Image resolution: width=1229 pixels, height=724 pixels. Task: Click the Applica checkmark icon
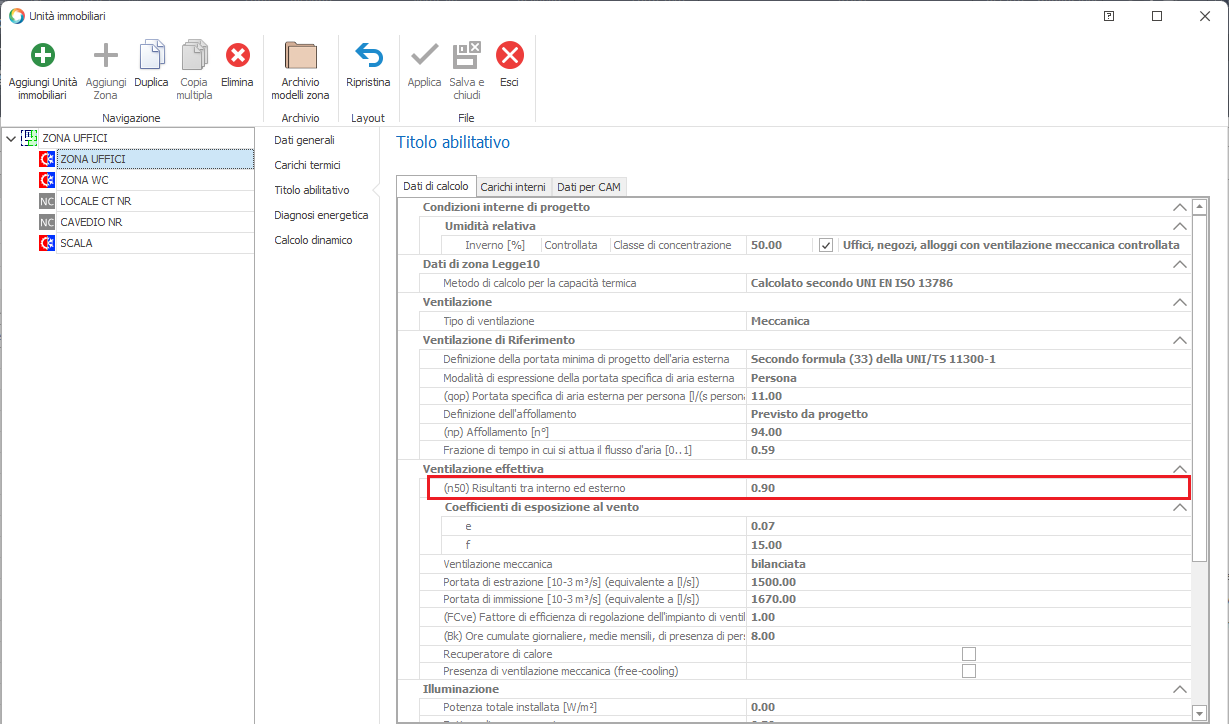point(424,55)
